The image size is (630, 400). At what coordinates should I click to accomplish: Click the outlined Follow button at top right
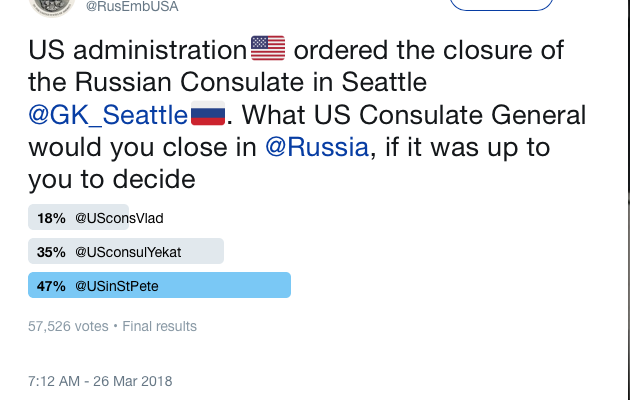click(x=501, y=4)
